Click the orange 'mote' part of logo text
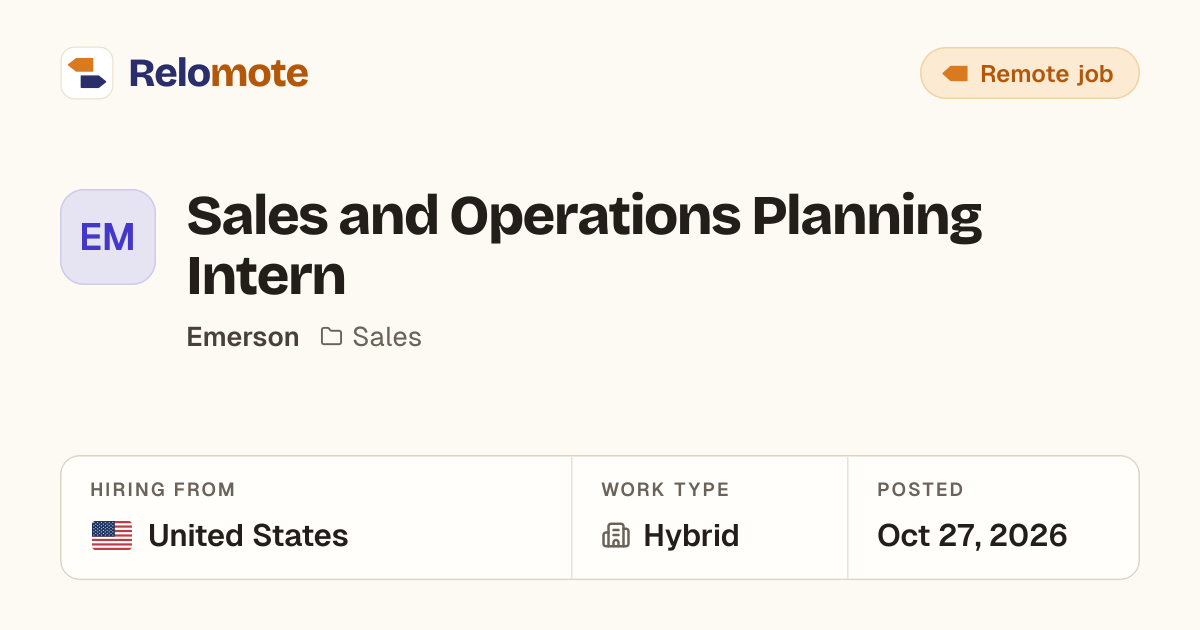 (x=259, y=73)
